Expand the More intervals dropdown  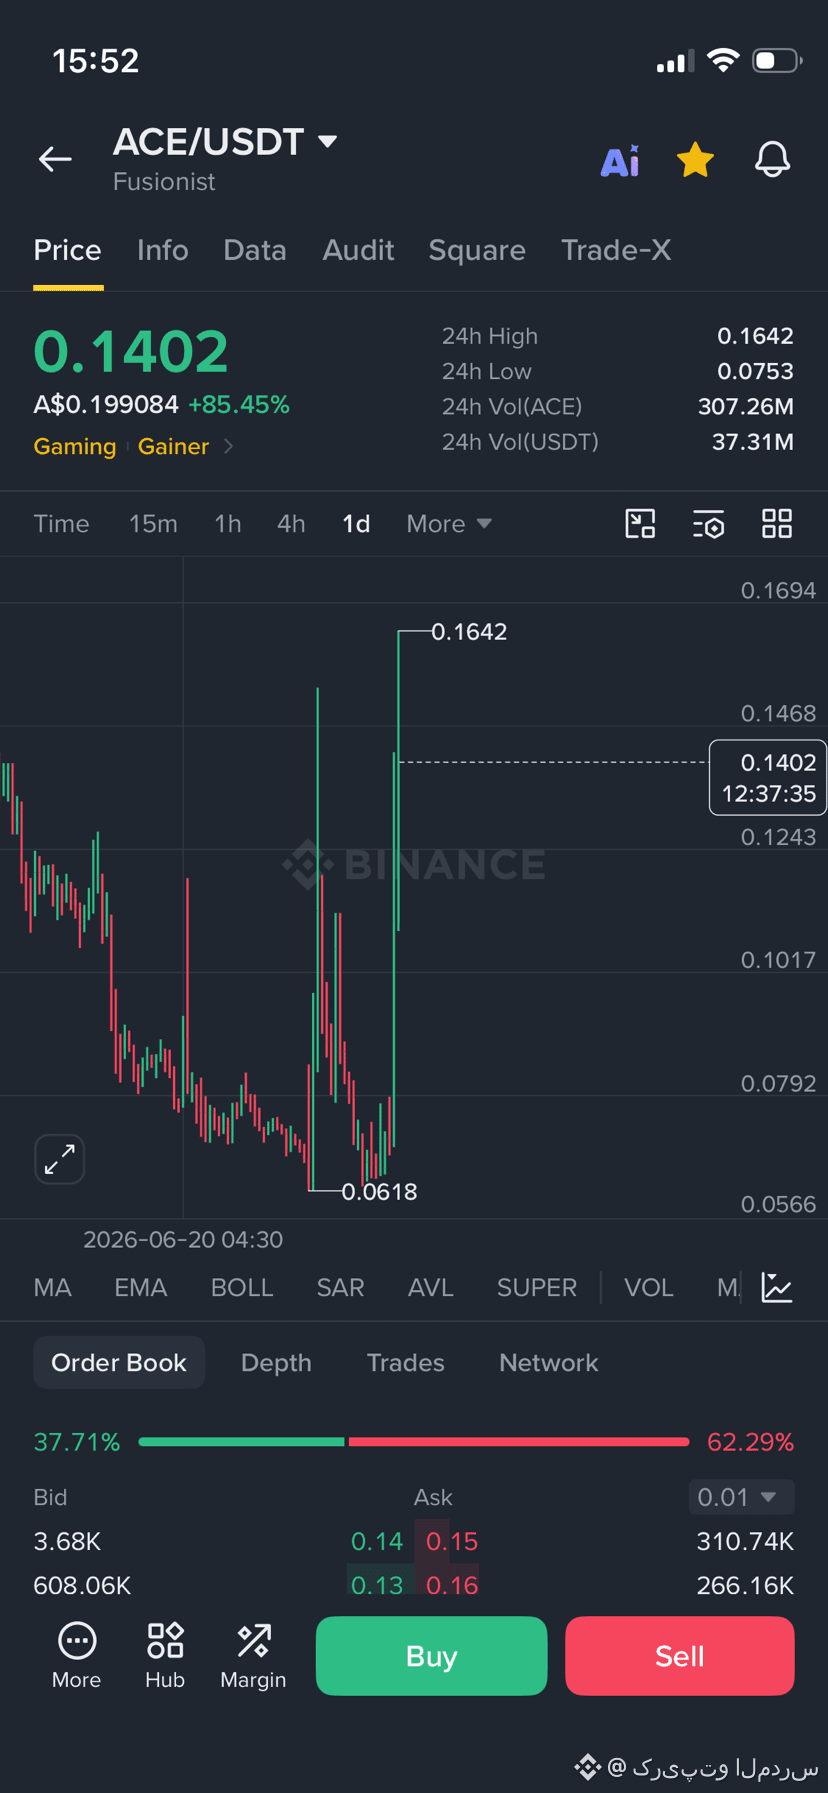(x=449, y=524)
